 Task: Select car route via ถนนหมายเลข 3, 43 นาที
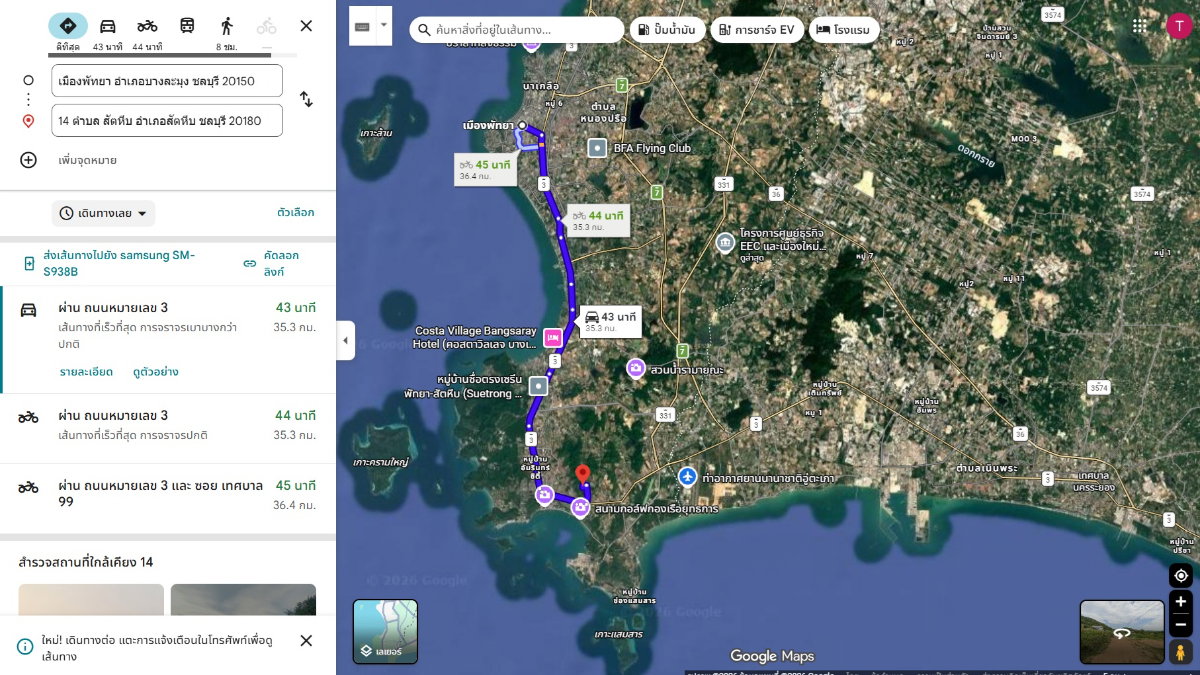[168, 340]
